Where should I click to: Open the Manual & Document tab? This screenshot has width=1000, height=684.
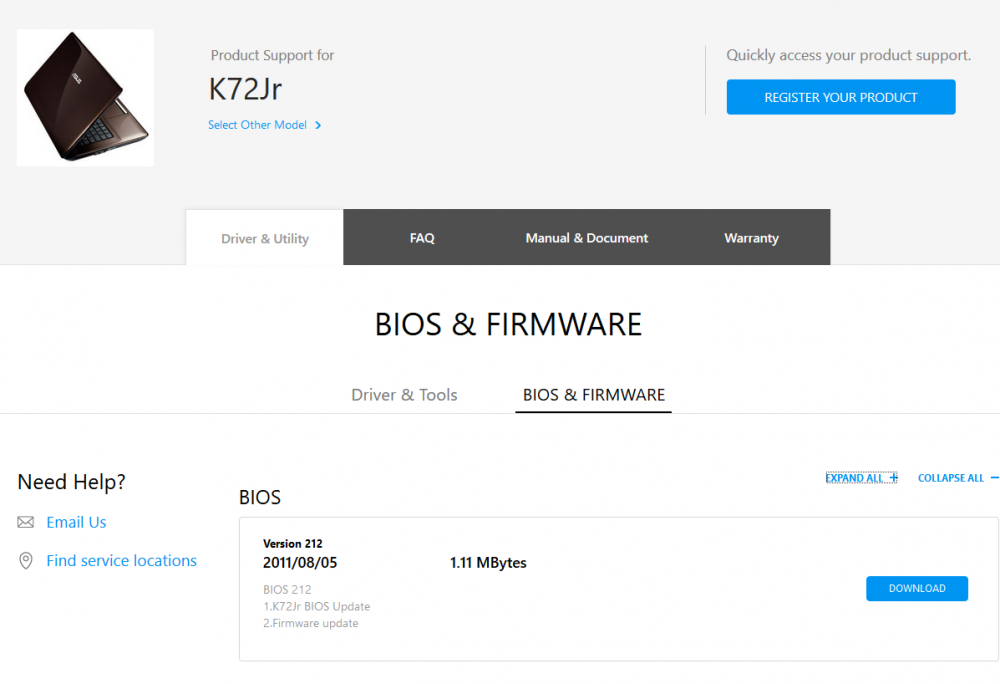587,238
